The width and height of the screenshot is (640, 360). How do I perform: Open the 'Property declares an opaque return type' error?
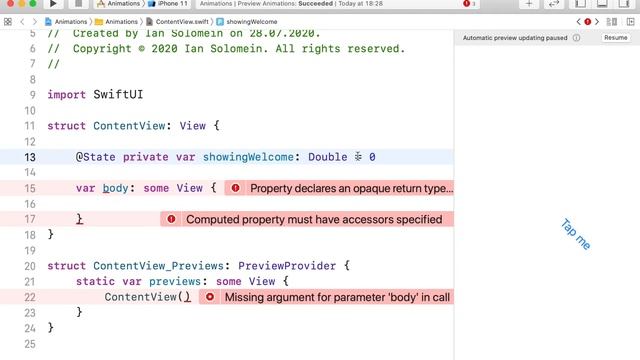point(351,188)
